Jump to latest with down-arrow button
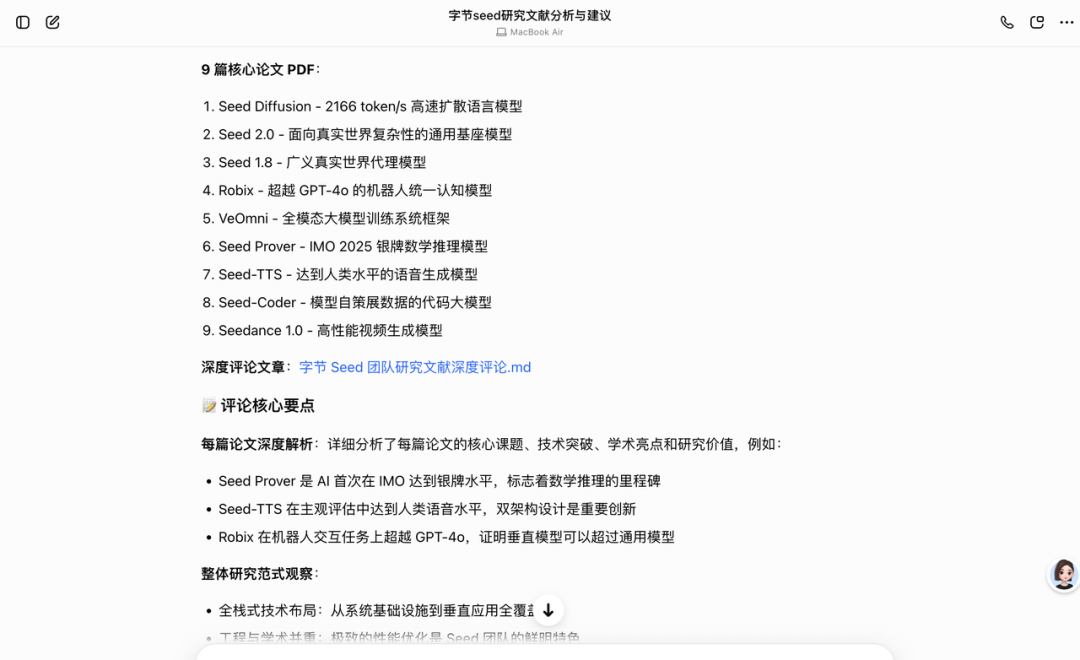This screenshot has height=660, width=1080. pyautogui.click(x=548, y=610)
